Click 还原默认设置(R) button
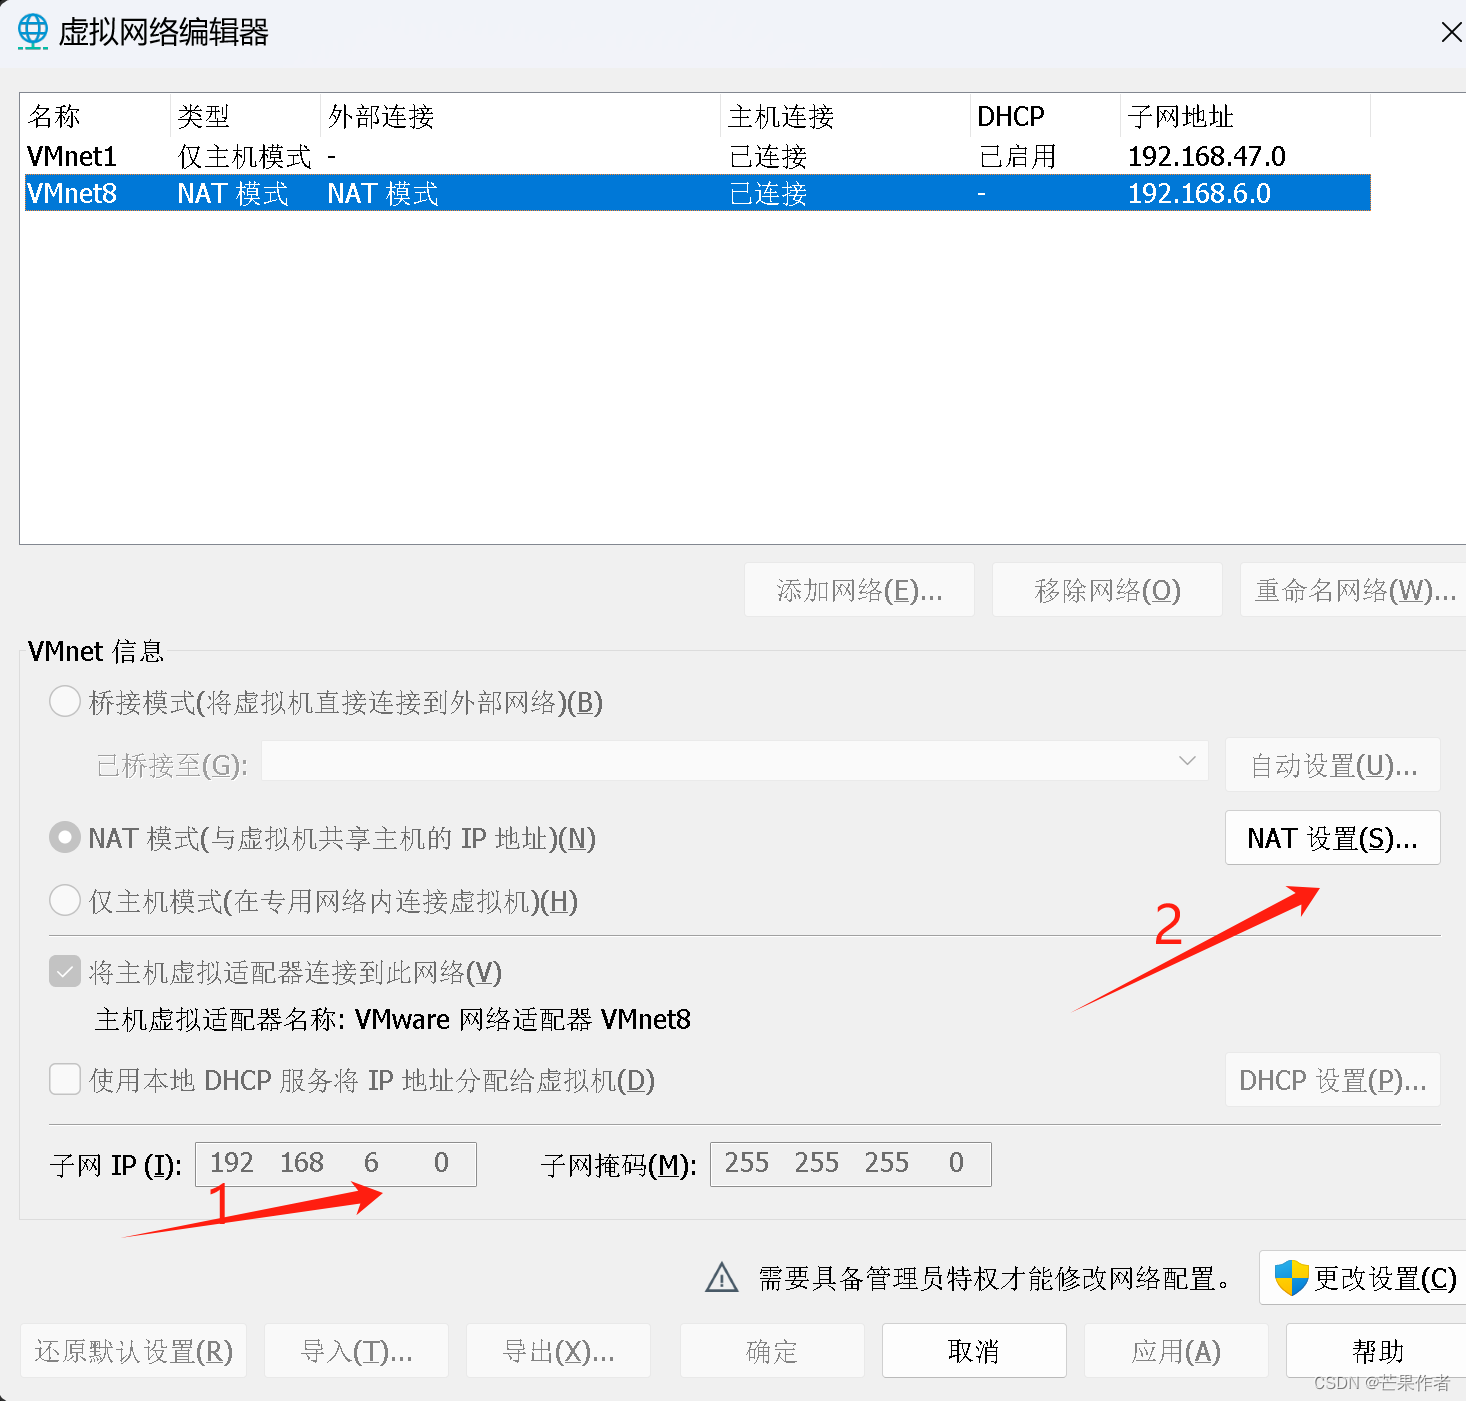This screenshot has height=1401, width=1466. [x=133, y=1351]
